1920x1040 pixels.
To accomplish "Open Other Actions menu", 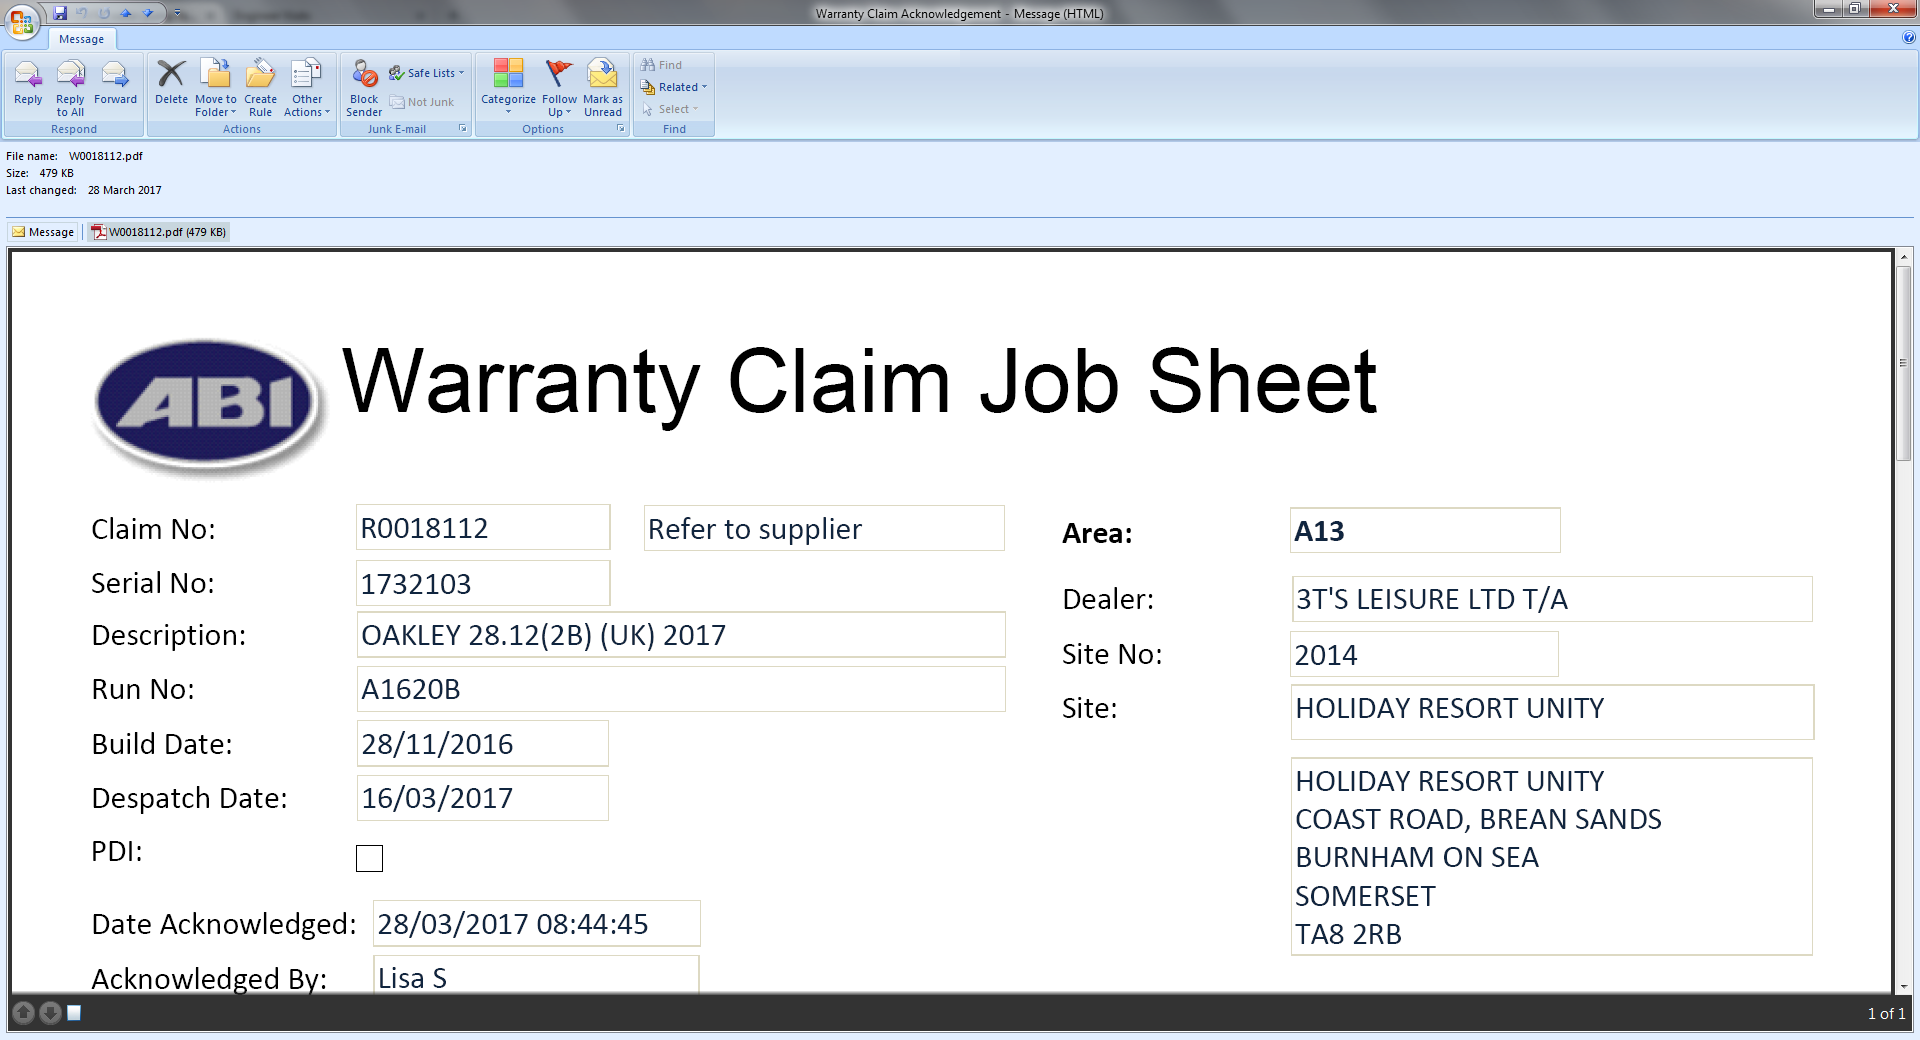I will [x=307, y=88].
